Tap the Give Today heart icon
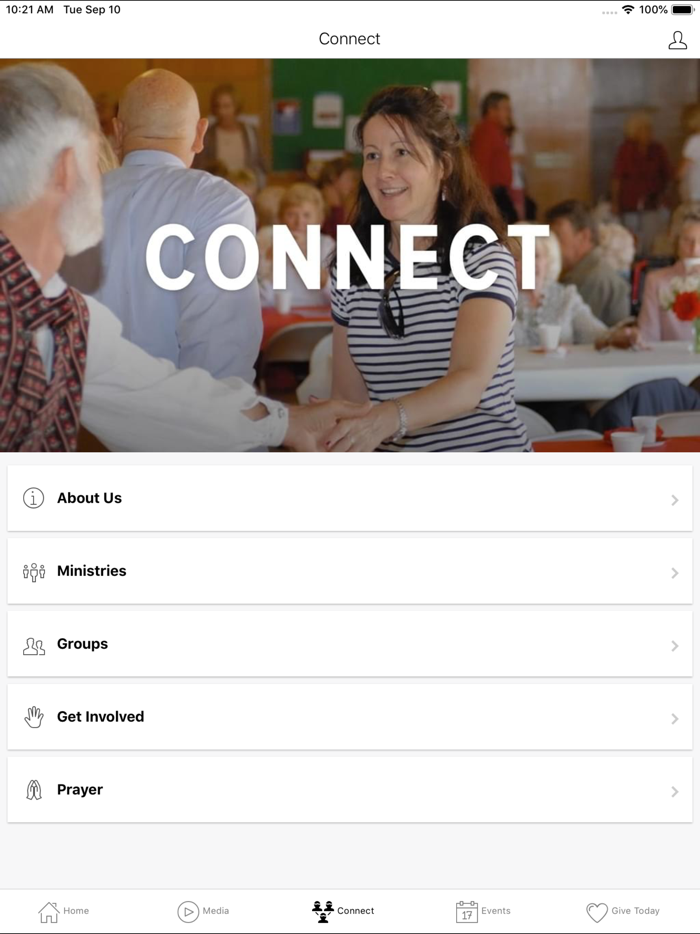The height and width of the screenshot is (934, 700). [597, 912]
